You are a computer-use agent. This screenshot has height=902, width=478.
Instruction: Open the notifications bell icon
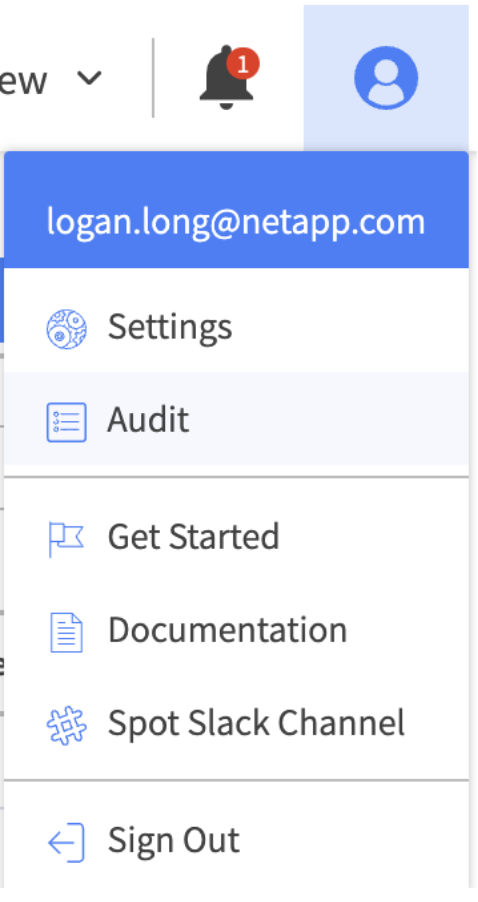point(227,78)
